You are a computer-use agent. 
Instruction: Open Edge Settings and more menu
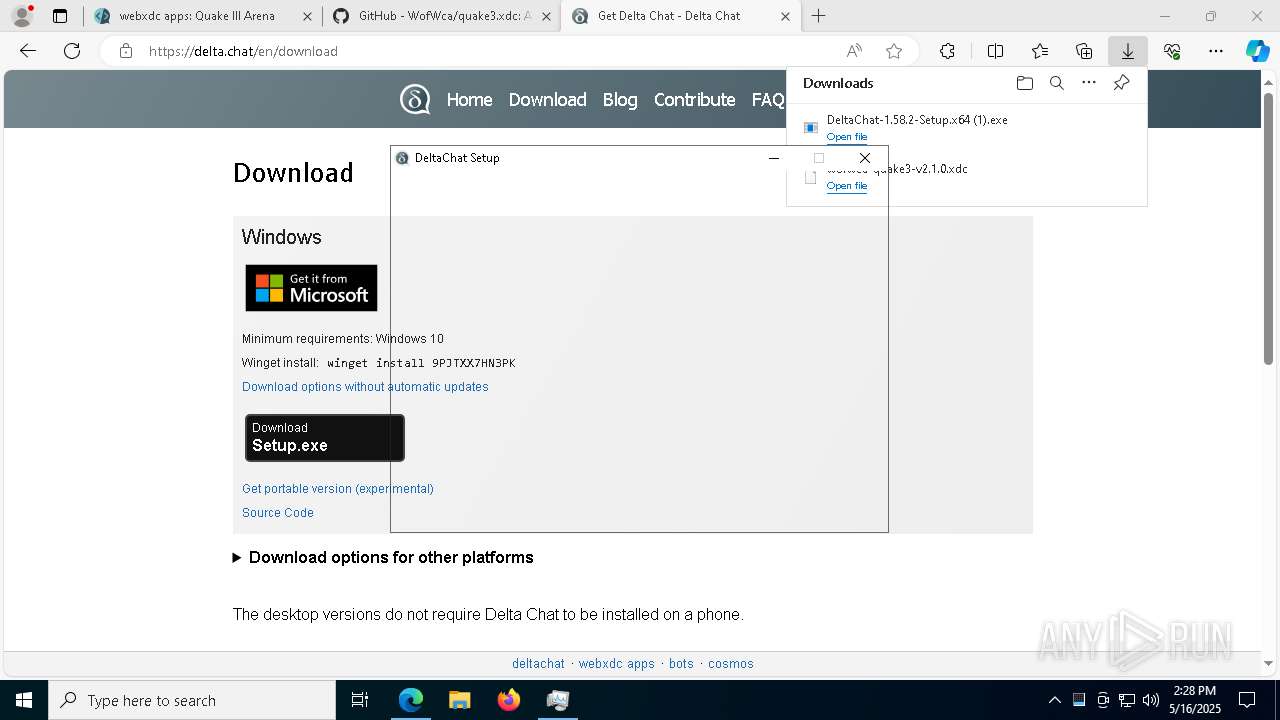[x=1216, y=51]
